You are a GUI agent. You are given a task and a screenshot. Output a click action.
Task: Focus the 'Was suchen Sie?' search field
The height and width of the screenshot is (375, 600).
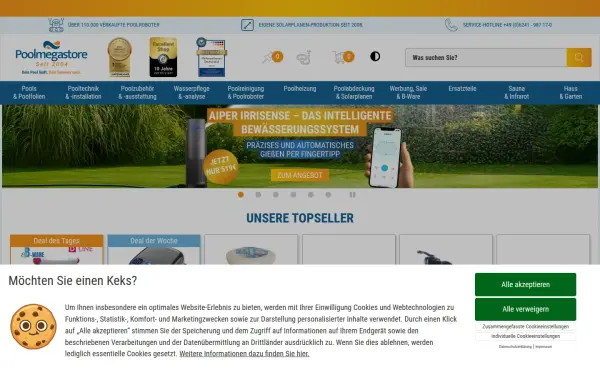pos(486,57)
